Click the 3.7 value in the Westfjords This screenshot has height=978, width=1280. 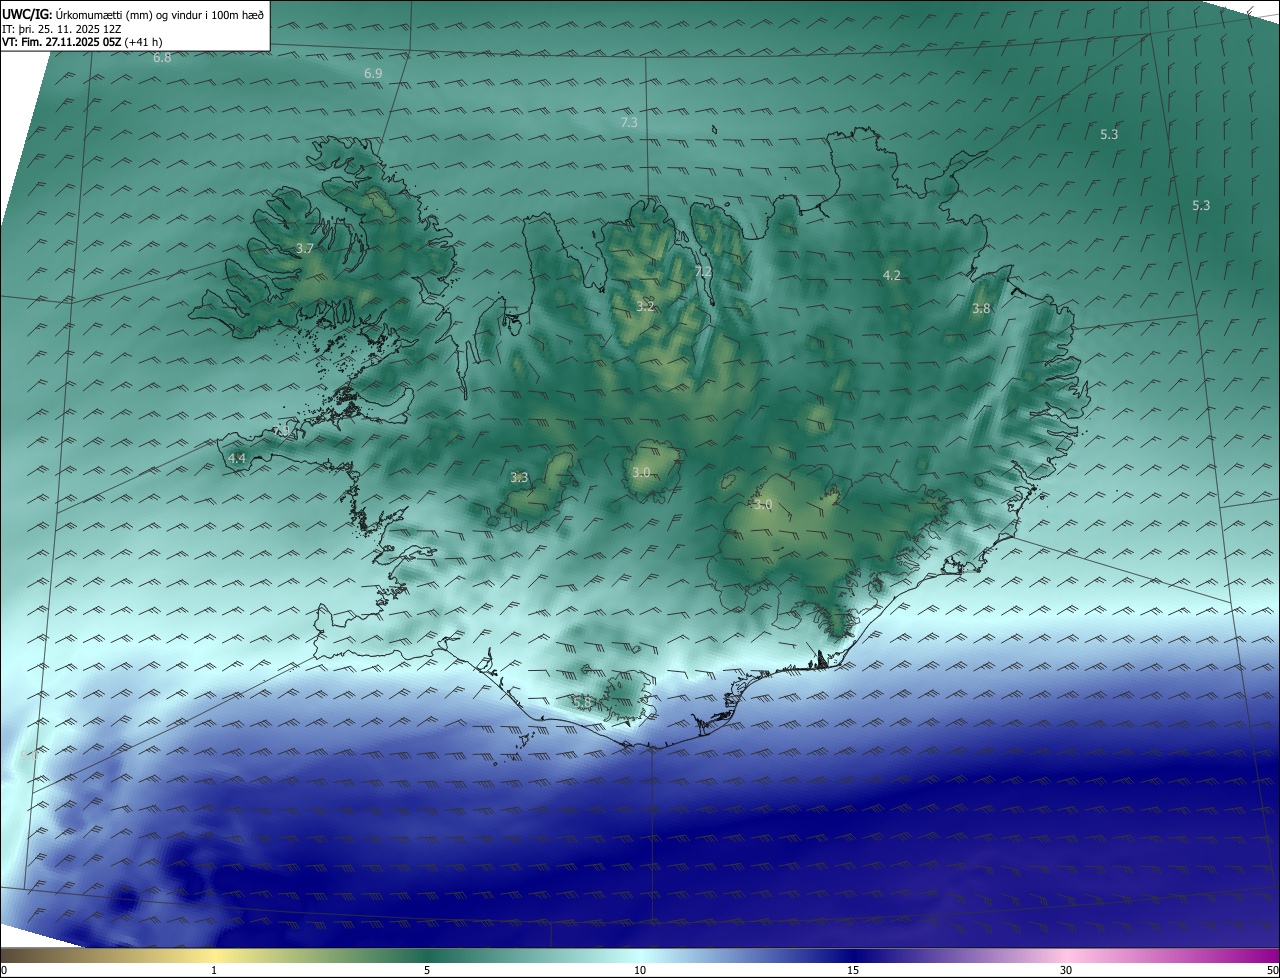pyautogui.click(x=305, y=248)
